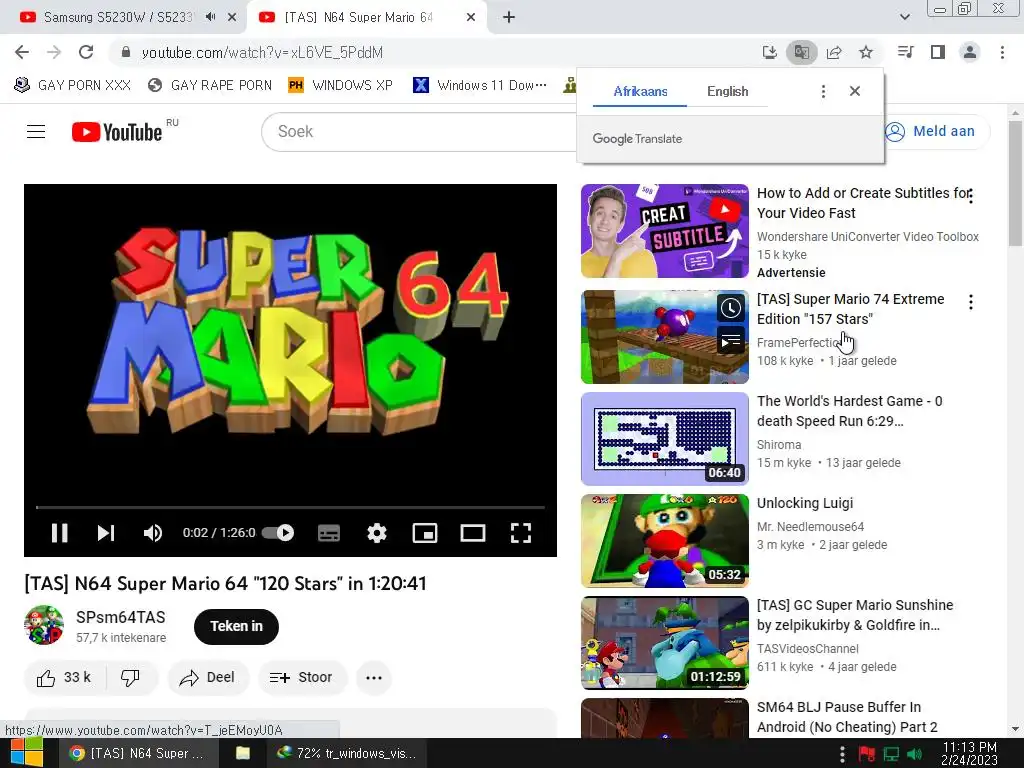Like the video with 33 k likes
1024x768 pixels.
(x=63, y=677)
